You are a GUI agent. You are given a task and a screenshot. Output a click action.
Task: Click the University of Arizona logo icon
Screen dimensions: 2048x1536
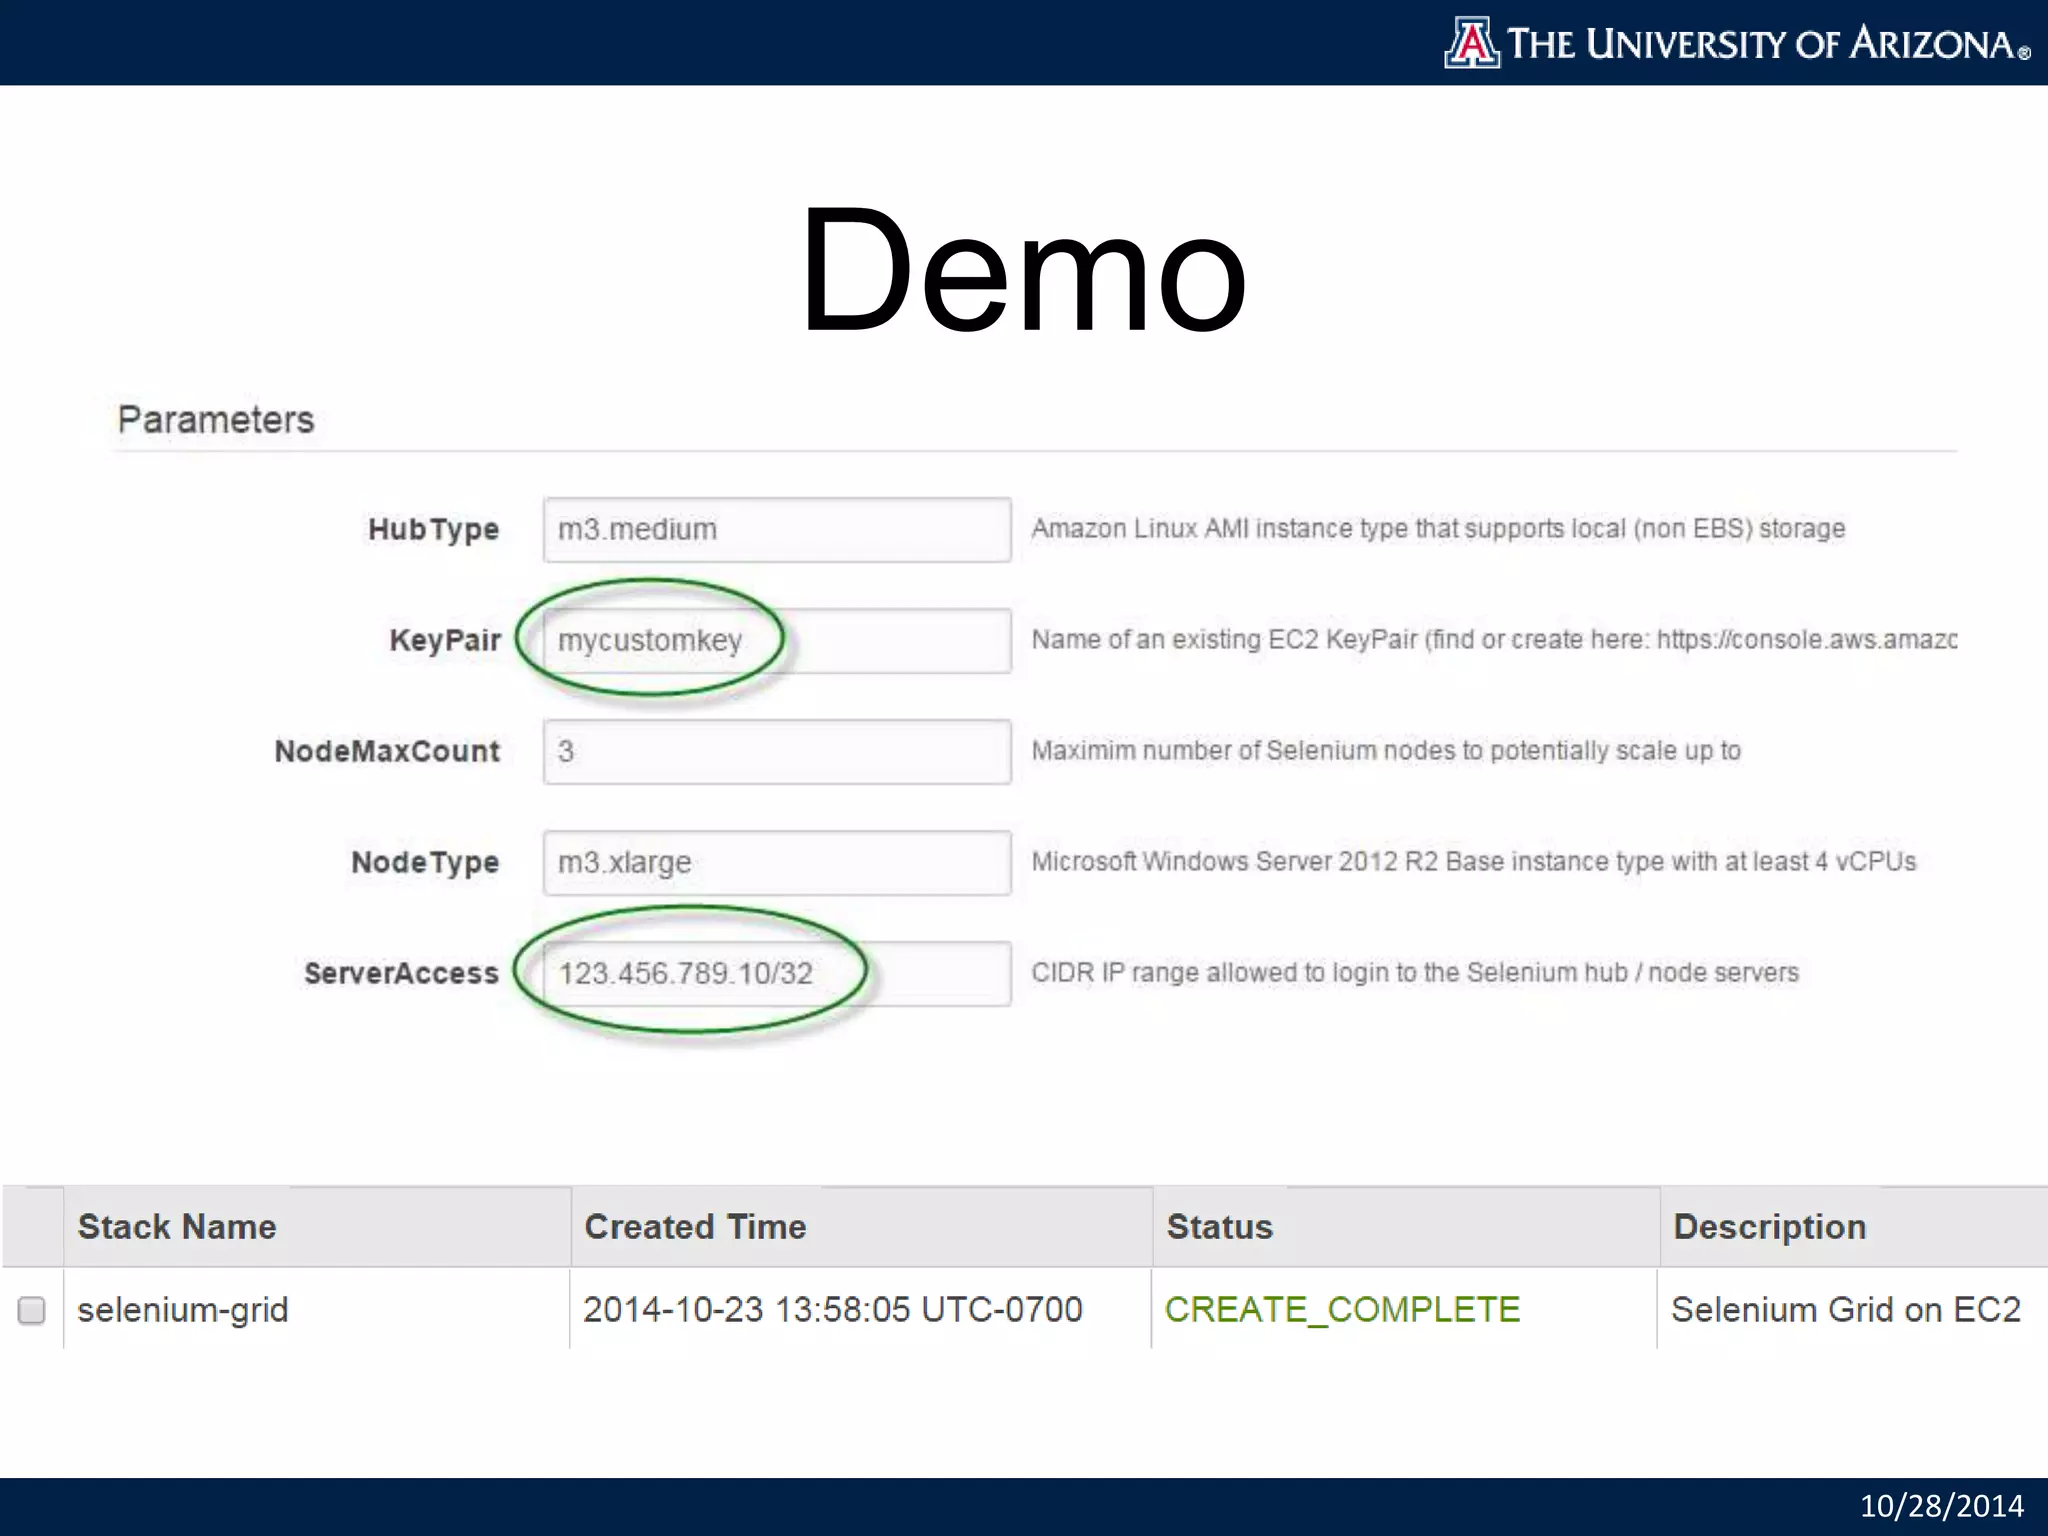(x=1472, y=43)
